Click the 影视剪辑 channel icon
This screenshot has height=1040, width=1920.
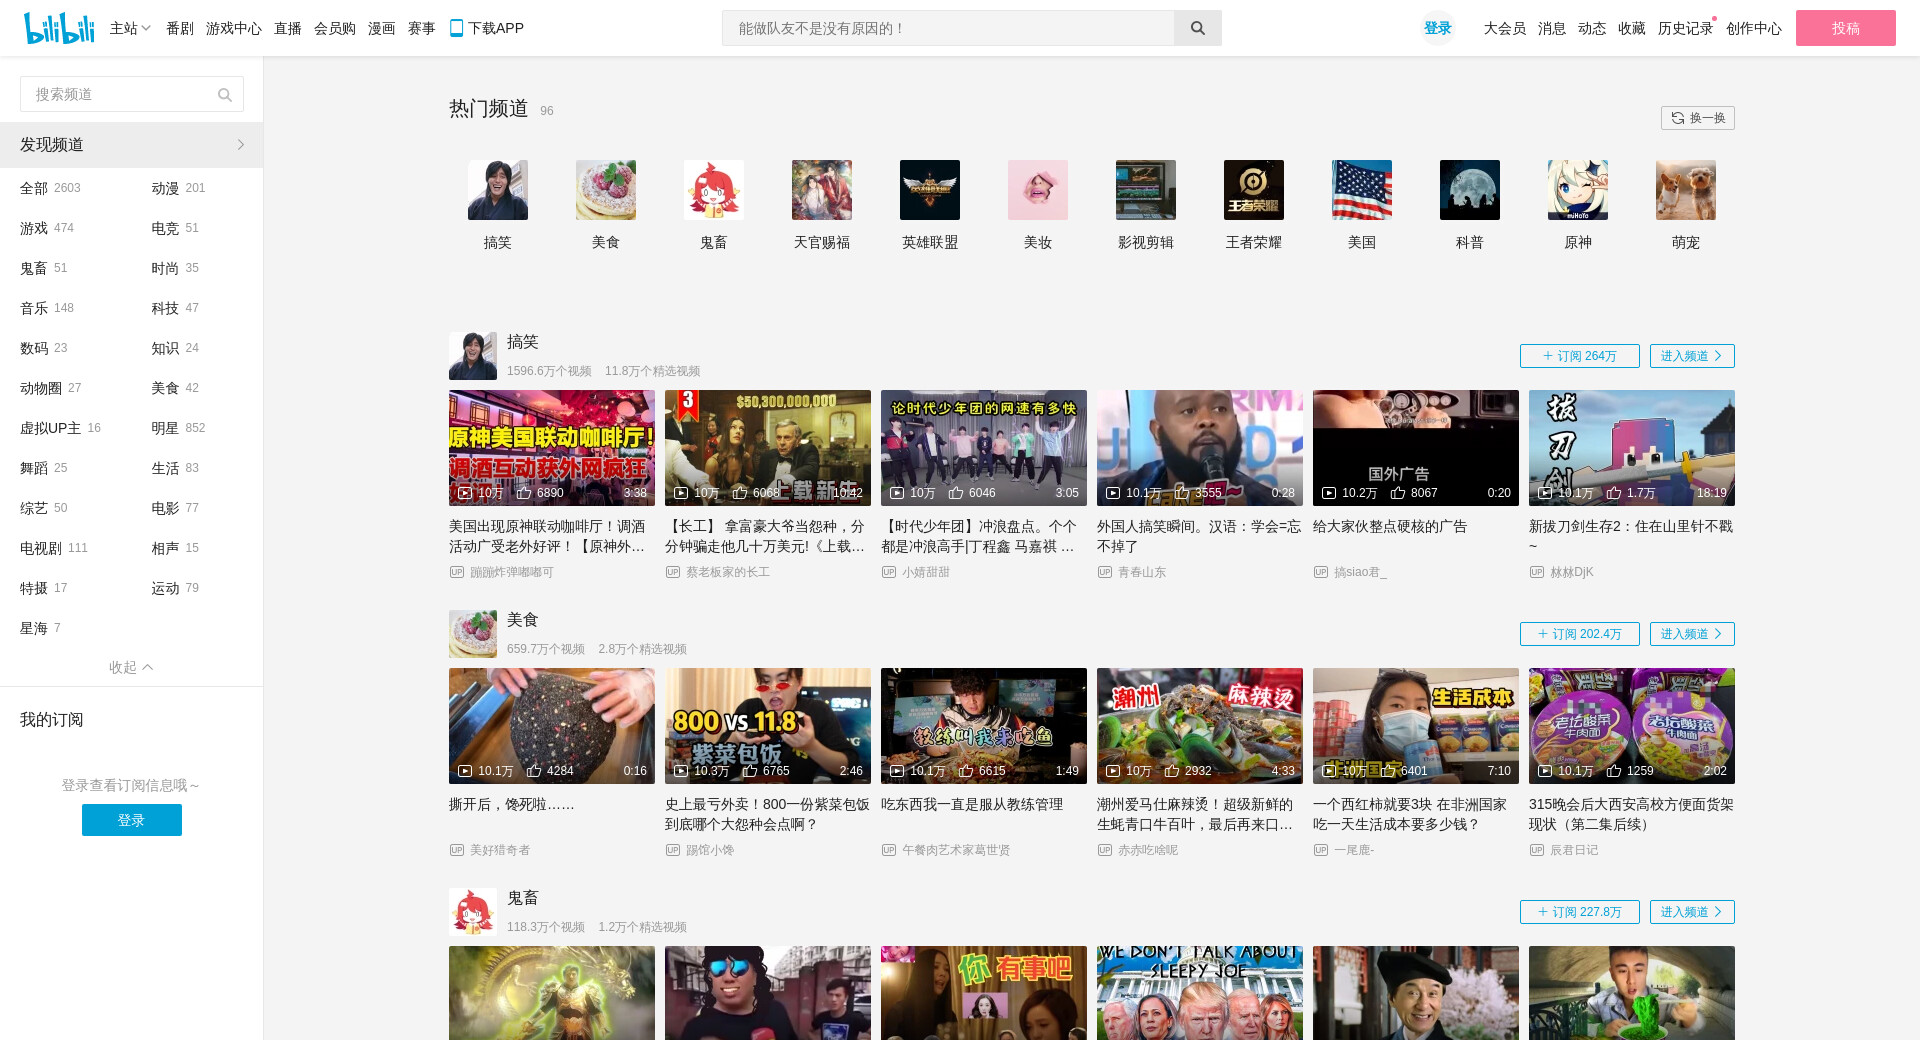[x=1145, y=190]
